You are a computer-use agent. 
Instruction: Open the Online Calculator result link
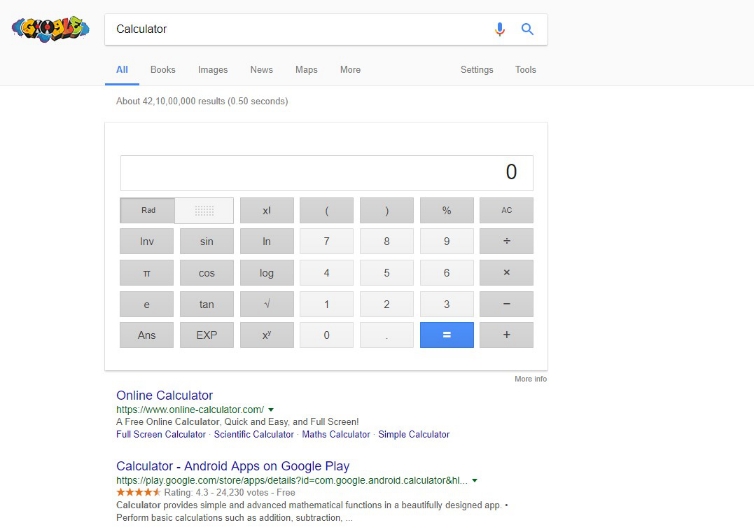pyautogui.click(x=164, y=395)
